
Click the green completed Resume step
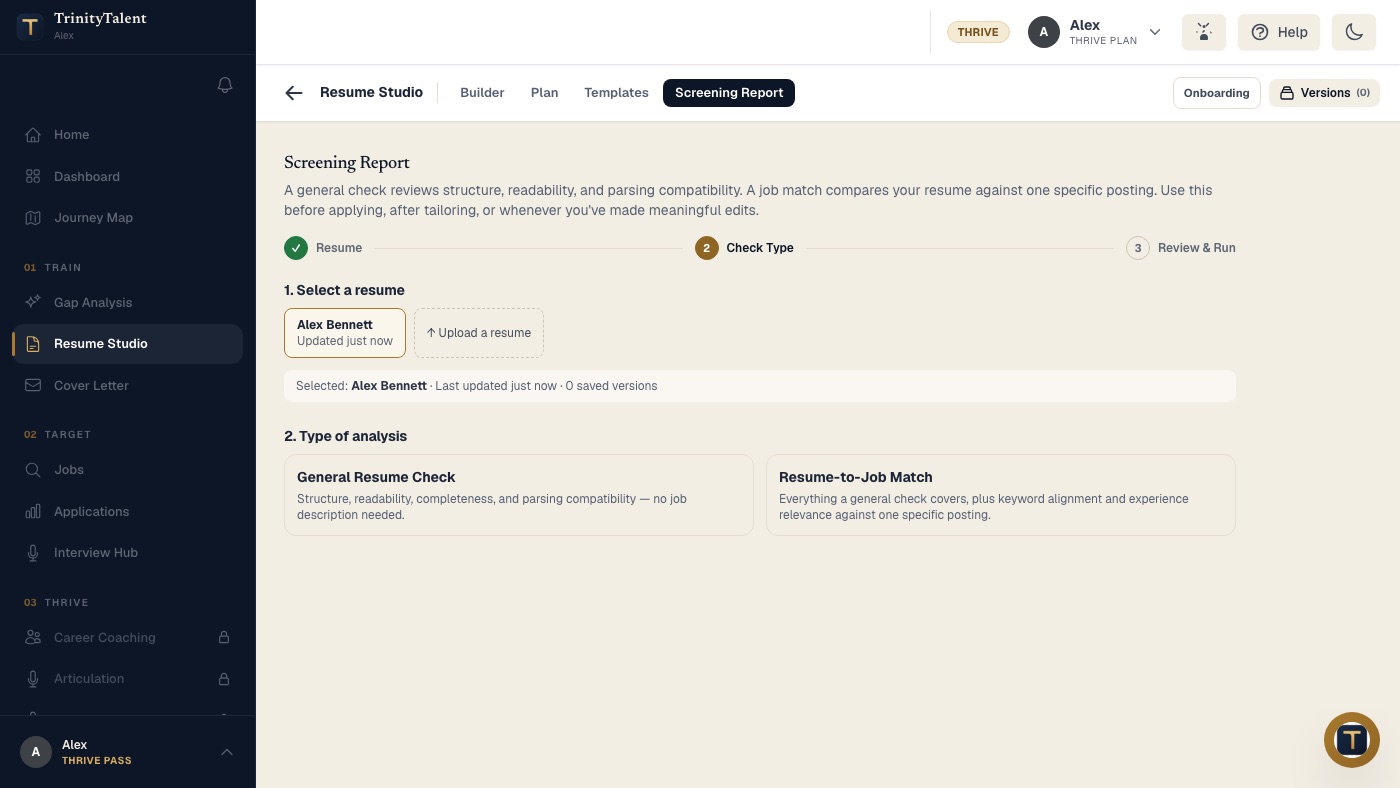click(296, 248)
